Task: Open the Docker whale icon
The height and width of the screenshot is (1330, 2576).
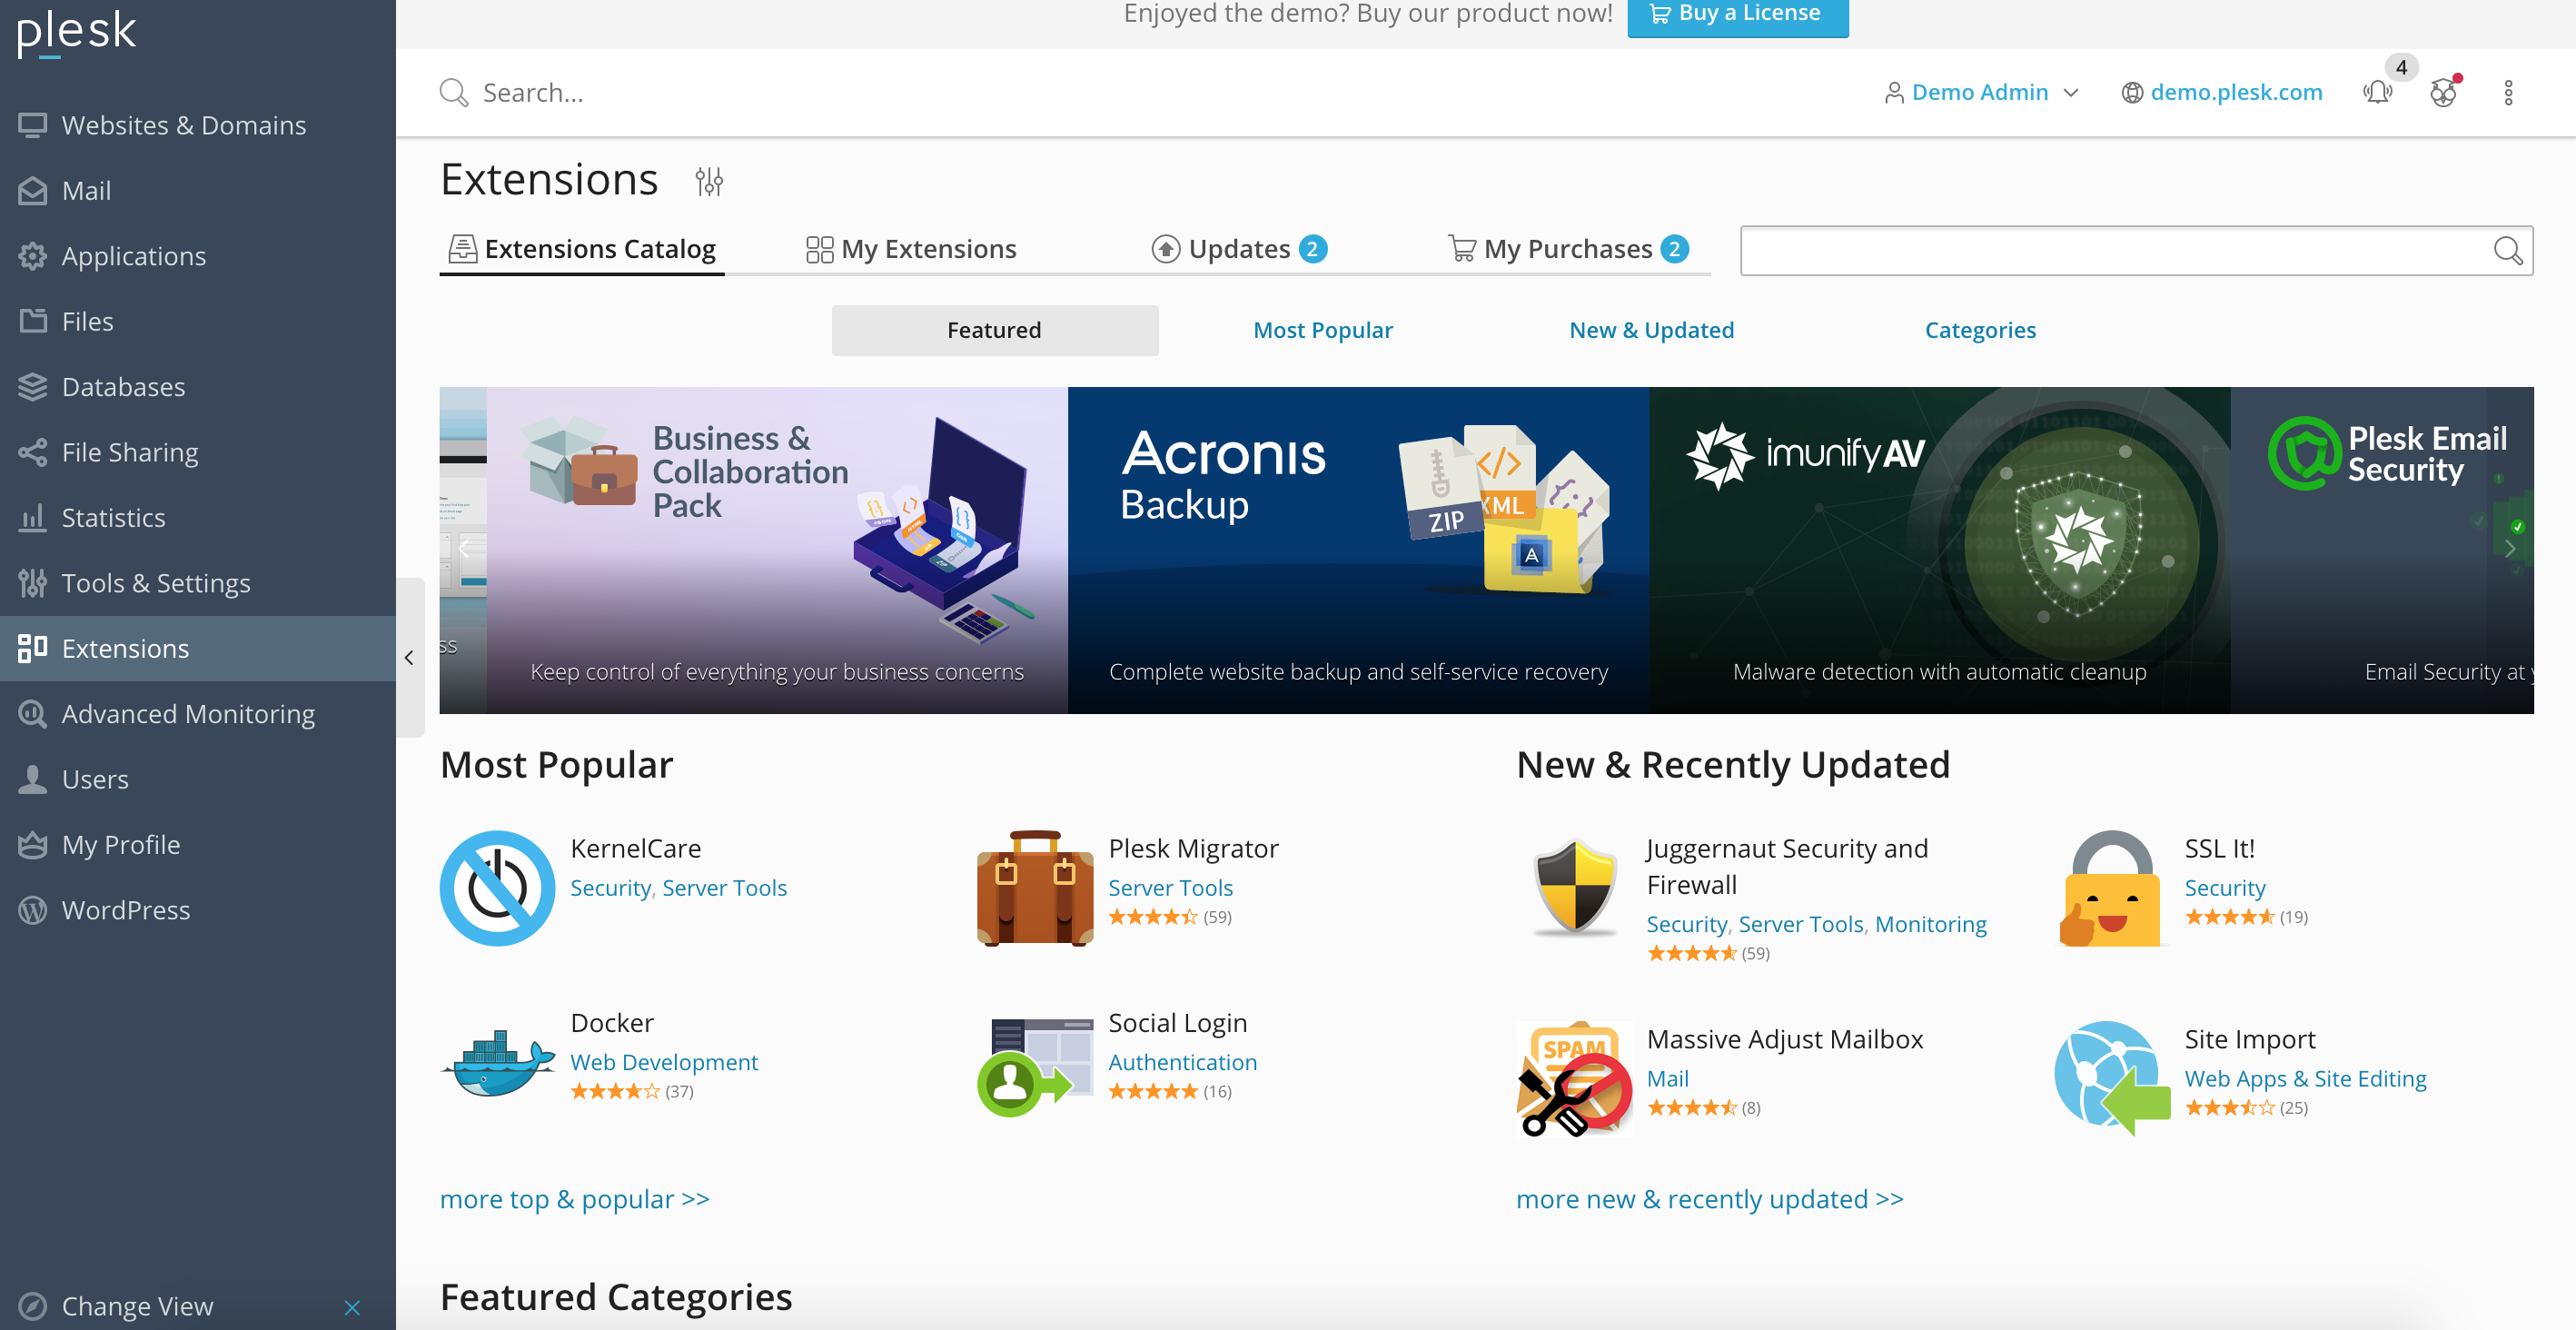Action: pyautogui.click(x=497, y=1062)
